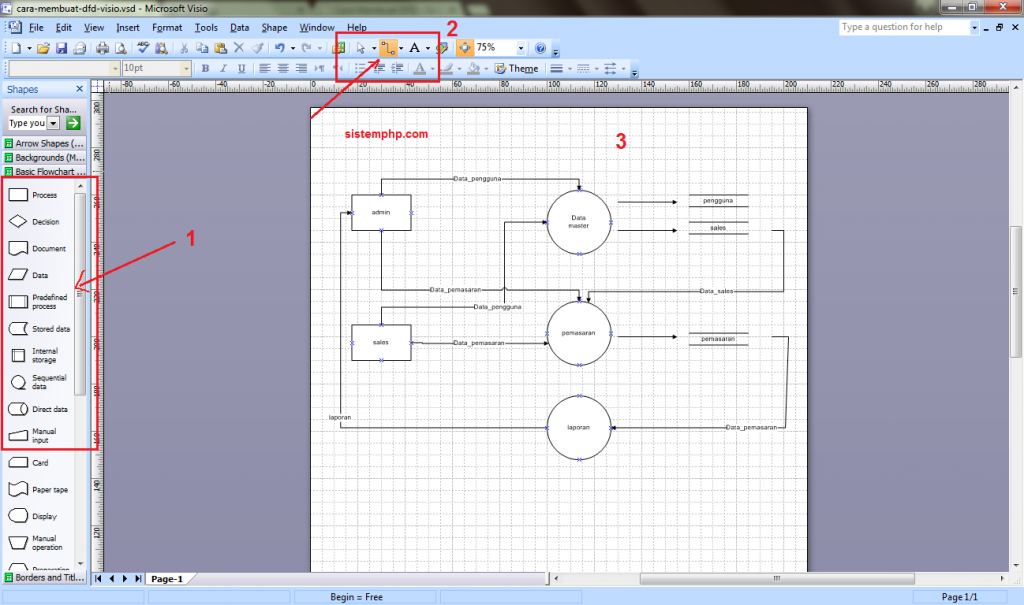Select the Connector tool
1024x605 pixels.
pyautogui.click(x=387, y=47)
